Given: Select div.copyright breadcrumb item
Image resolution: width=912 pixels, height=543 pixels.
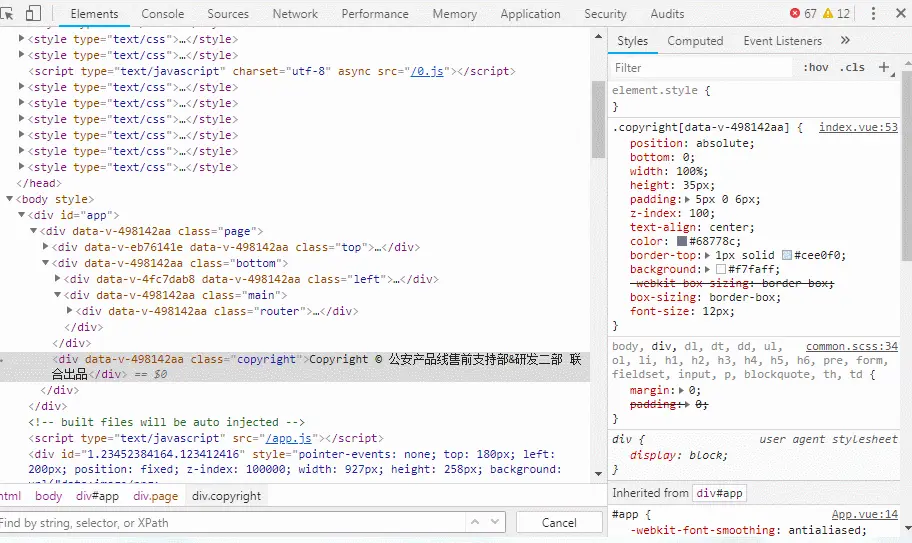Looking at the screenshot, I should click(226, 496).
